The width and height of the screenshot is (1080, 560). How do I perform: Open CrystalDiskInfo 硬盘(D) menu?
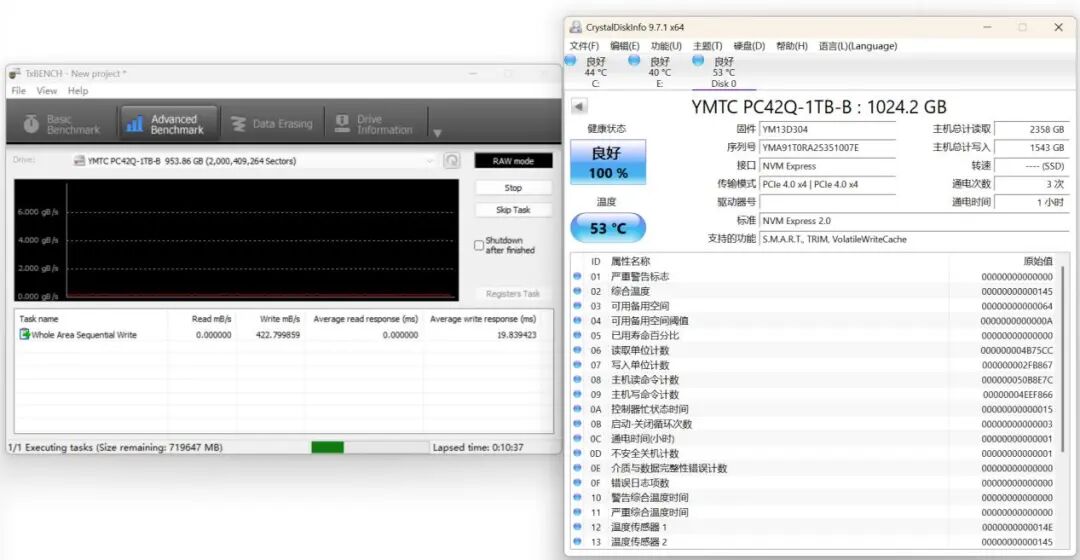point(749,46)
